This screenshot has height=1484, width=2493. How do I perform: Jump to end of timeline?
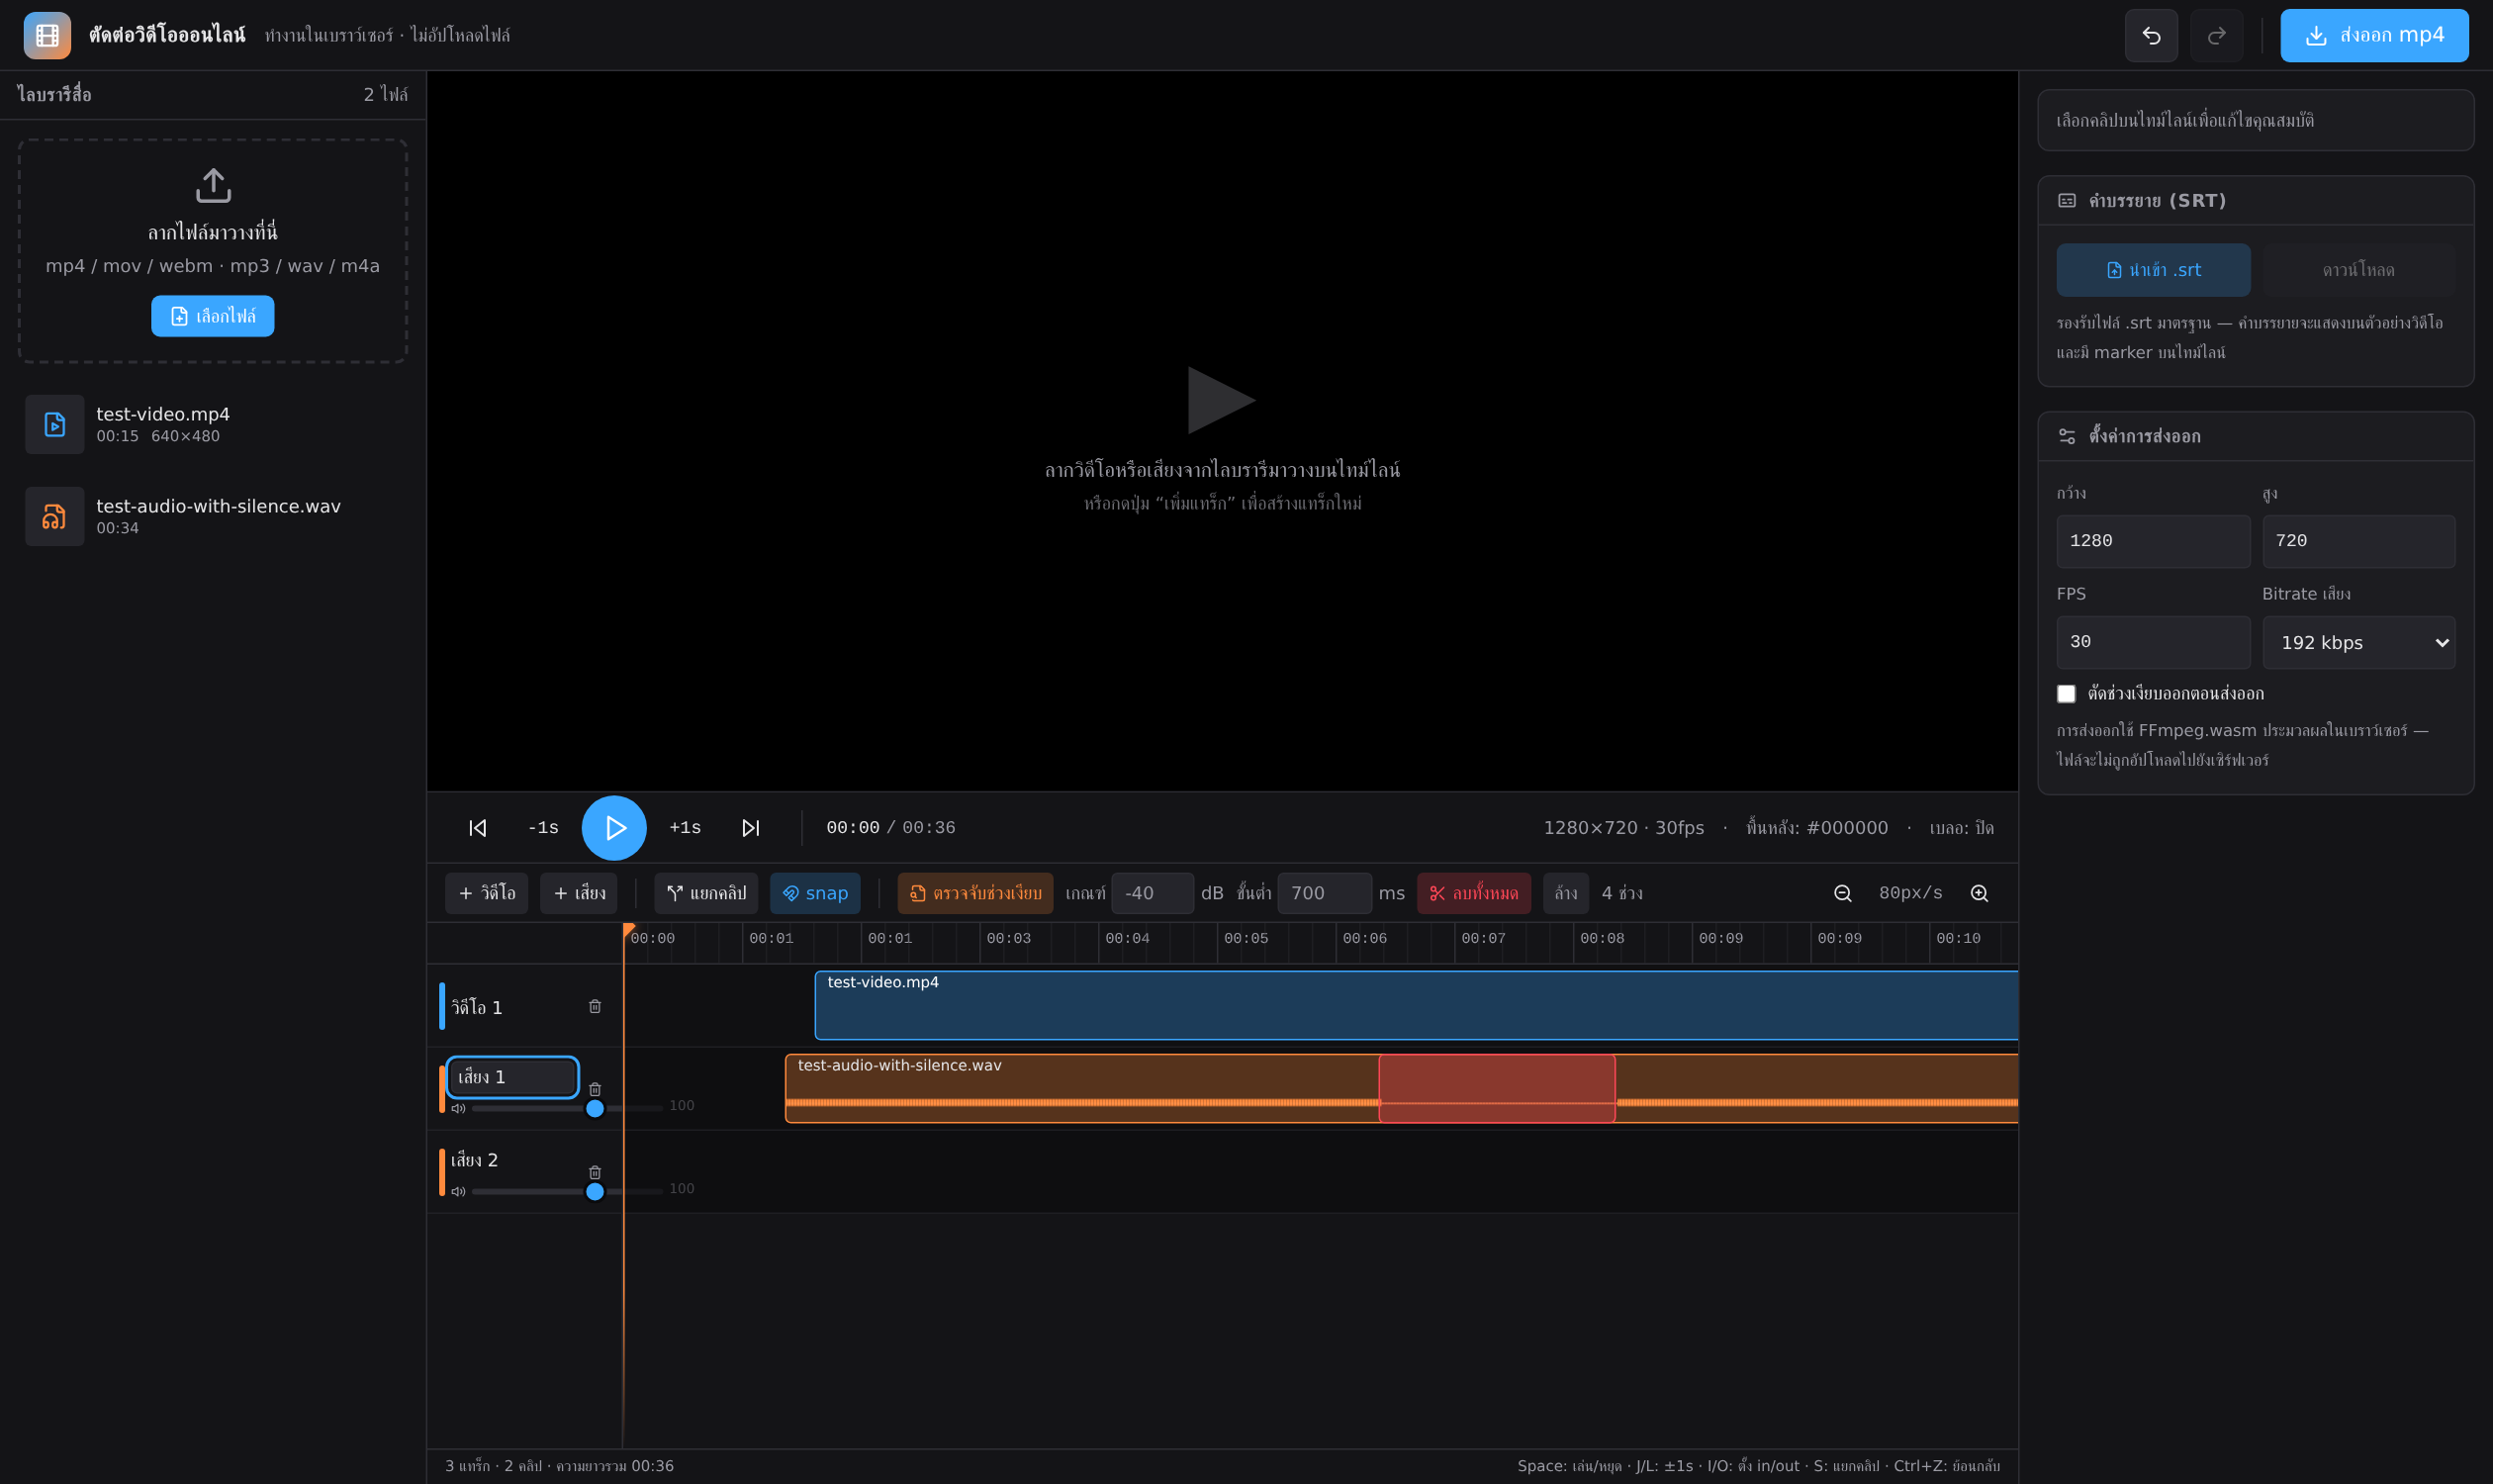(751, 828)
